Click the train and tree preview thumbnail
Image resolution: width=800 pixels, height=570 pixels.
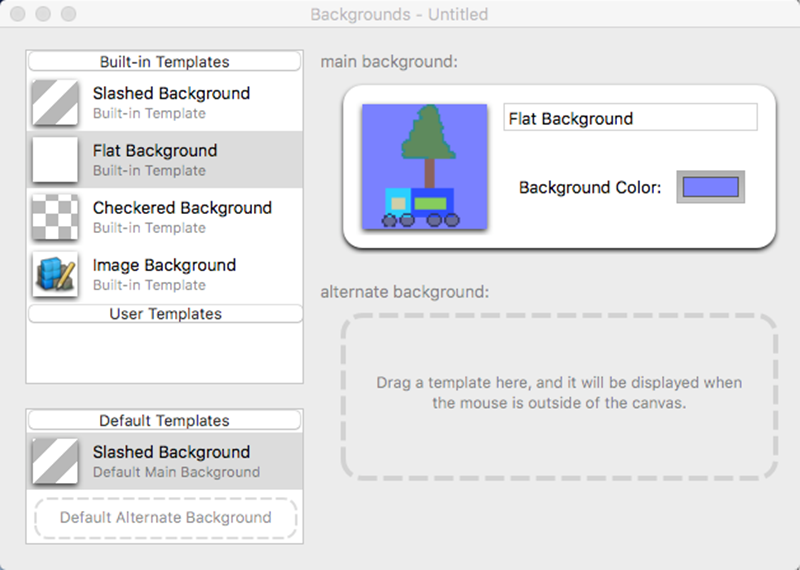[x=424, y=167]
